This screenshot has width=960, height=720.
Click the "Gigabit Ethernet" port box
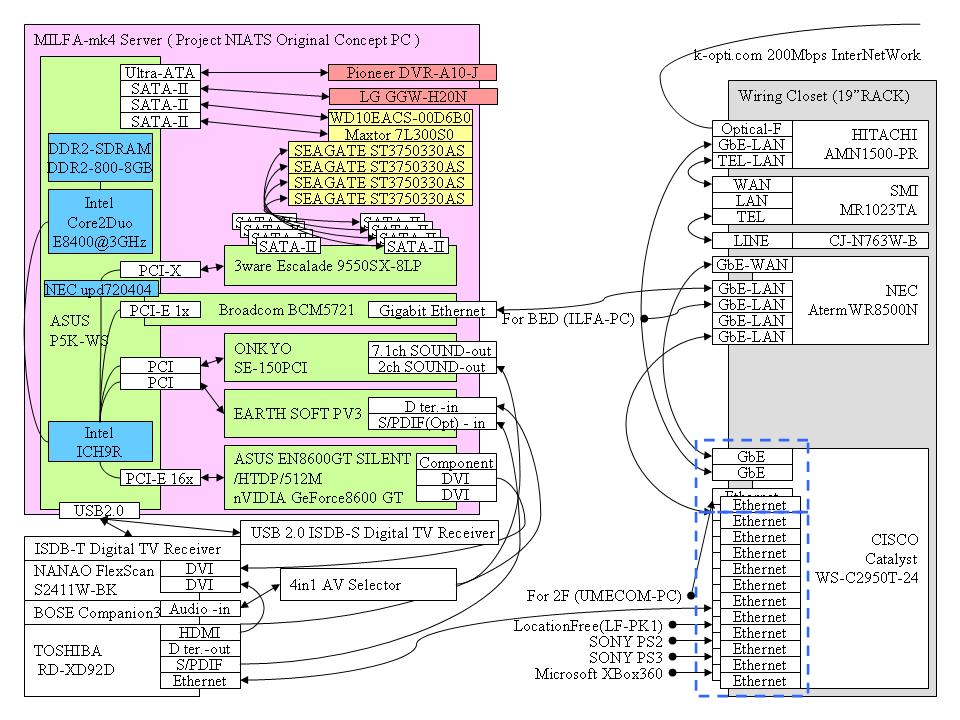click(x=432, y=310)
